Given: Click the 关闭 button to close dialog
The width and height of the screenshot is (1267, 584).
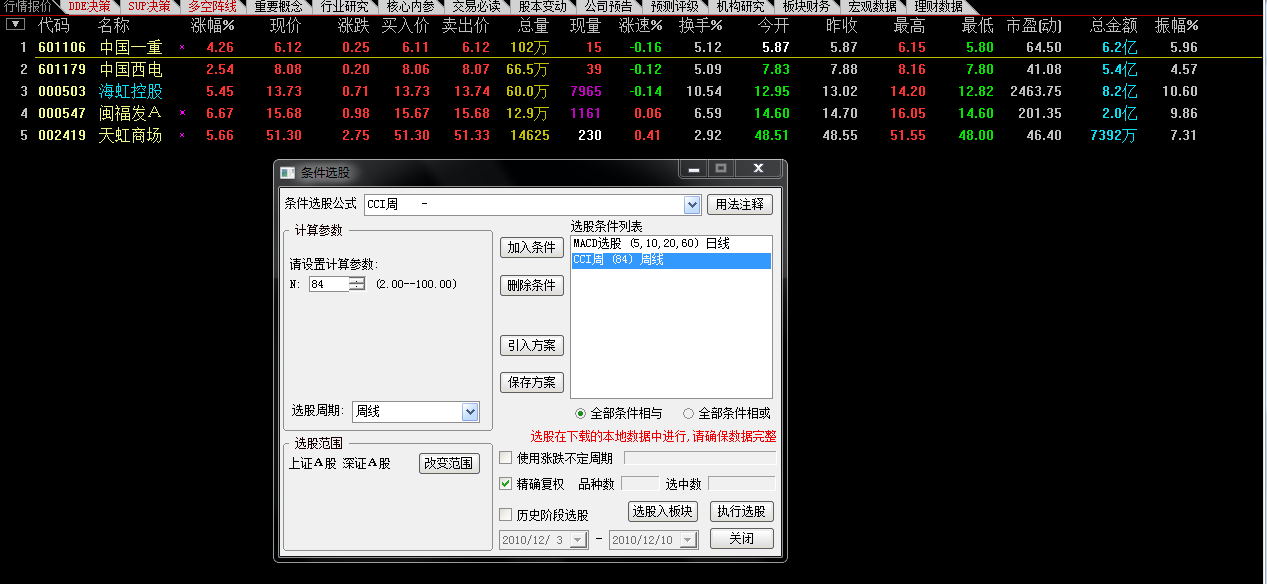Looking at the screenshot, I should 741,538.
